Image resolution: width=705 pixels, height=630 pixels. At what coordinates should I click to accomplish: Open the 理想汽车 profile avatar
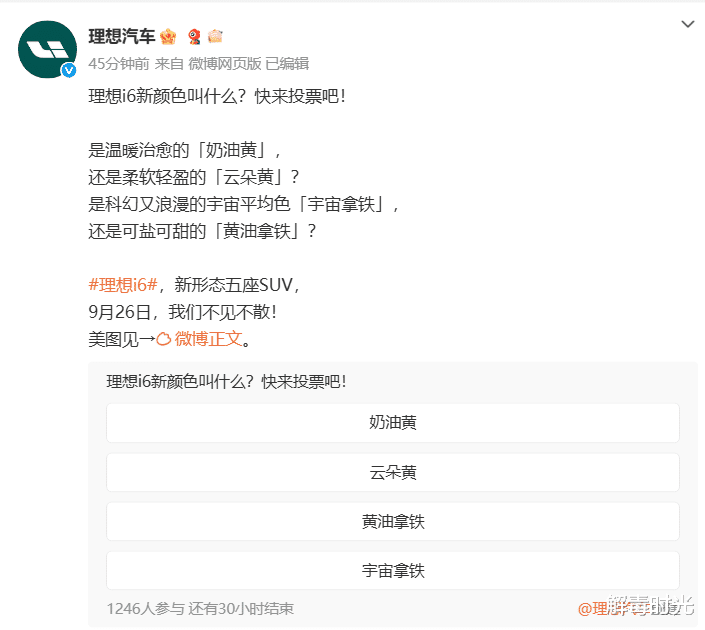click(x=47, y=49)
